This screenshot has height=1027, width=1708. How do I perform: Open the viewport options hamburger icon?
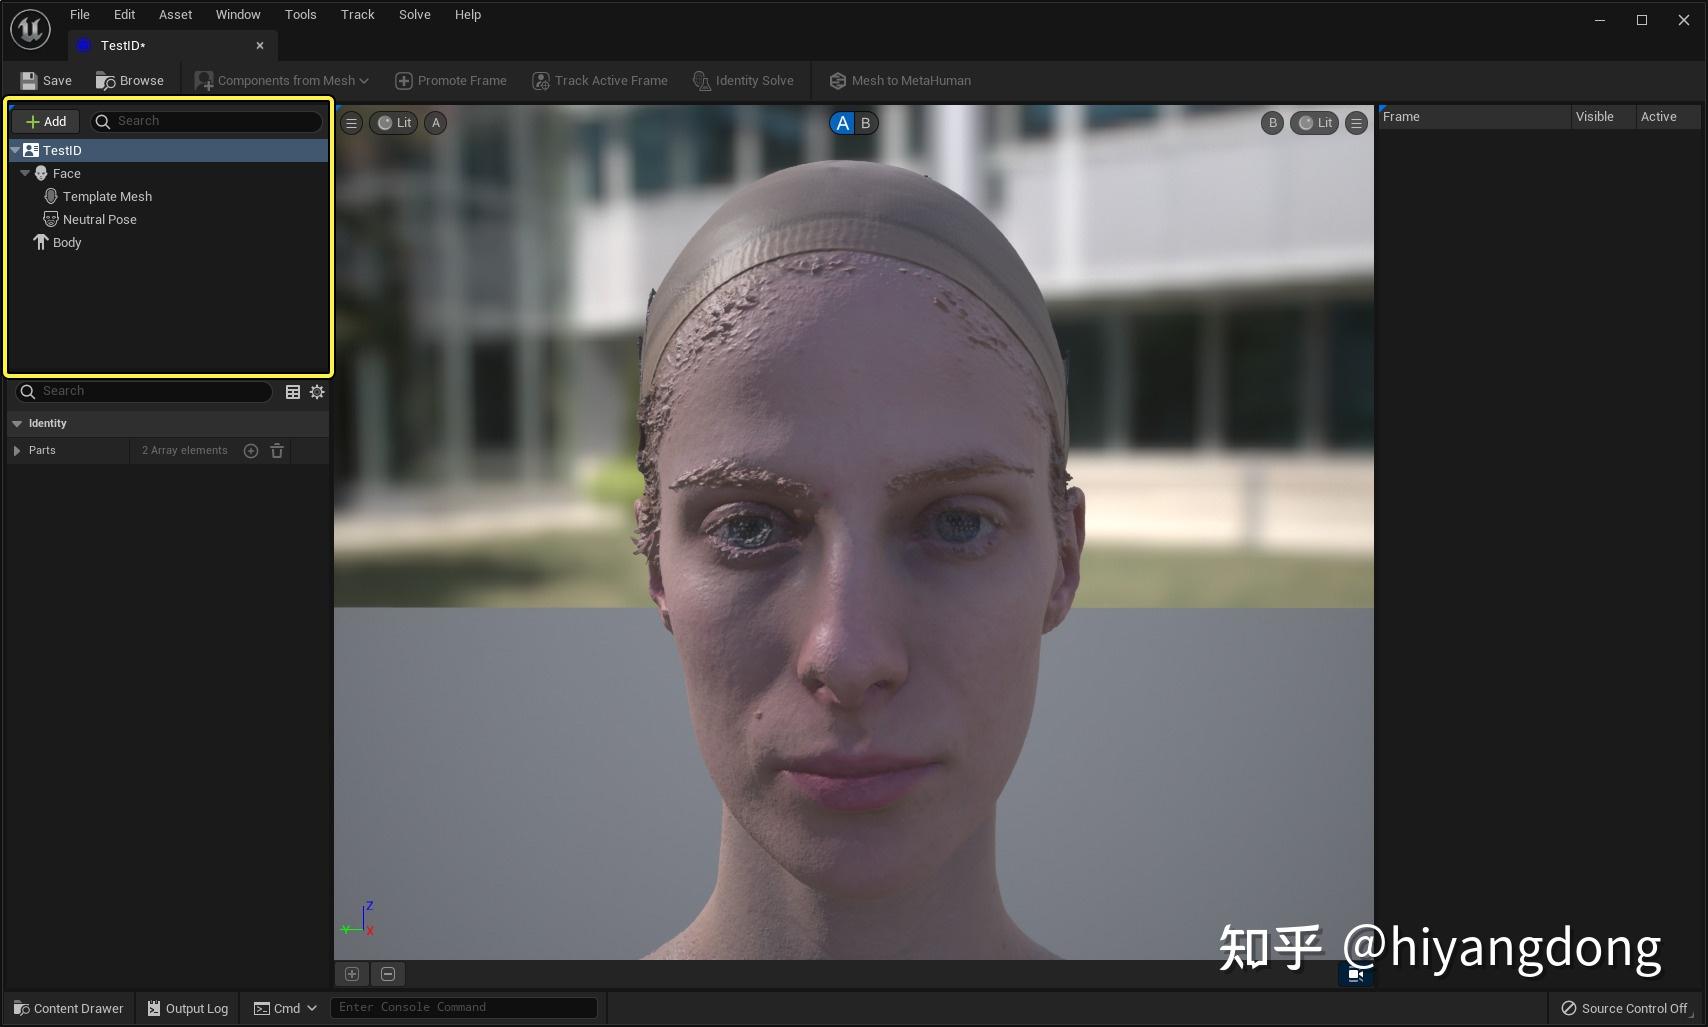[x=351, y=122]
